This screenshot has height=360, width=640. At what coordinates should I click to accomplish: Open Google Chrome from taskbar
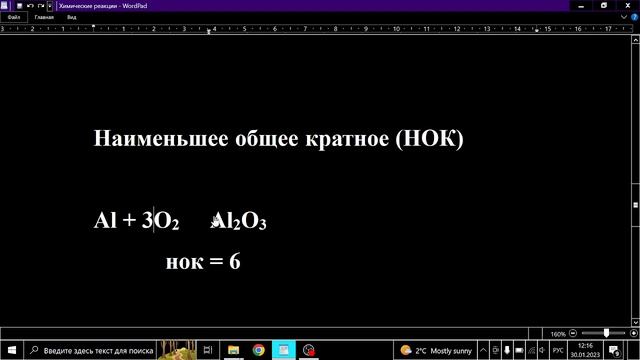(258, 350)
